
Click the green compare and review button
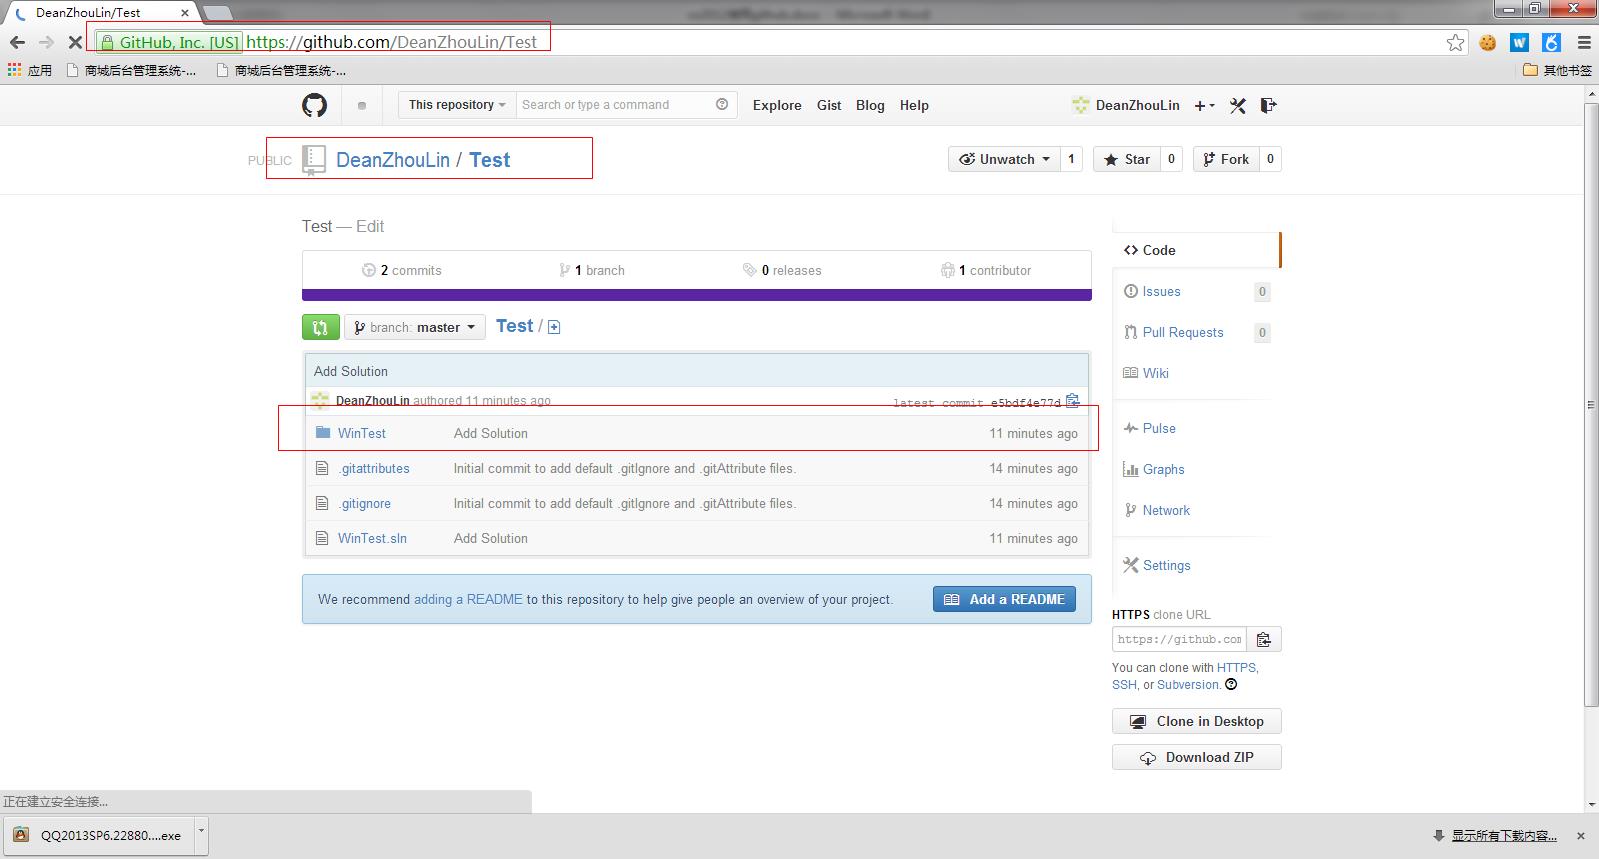coord(320,327)
